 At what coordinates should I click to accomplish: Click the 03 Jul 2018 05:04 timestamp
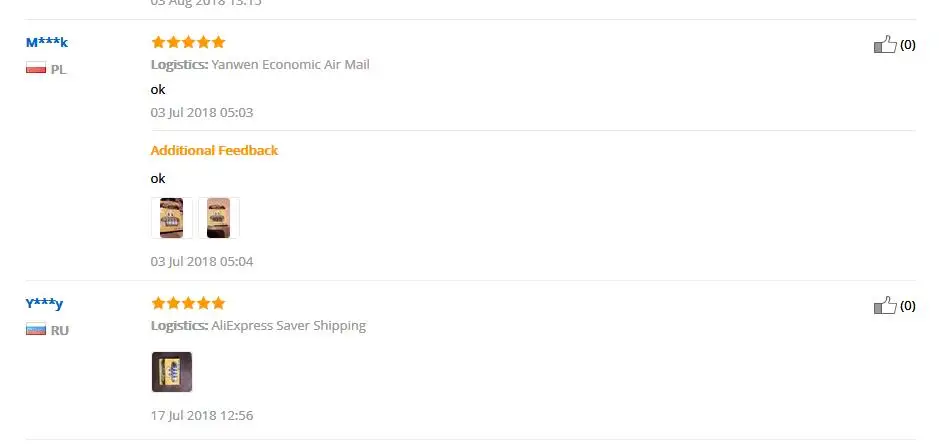(x=202, y=262)
